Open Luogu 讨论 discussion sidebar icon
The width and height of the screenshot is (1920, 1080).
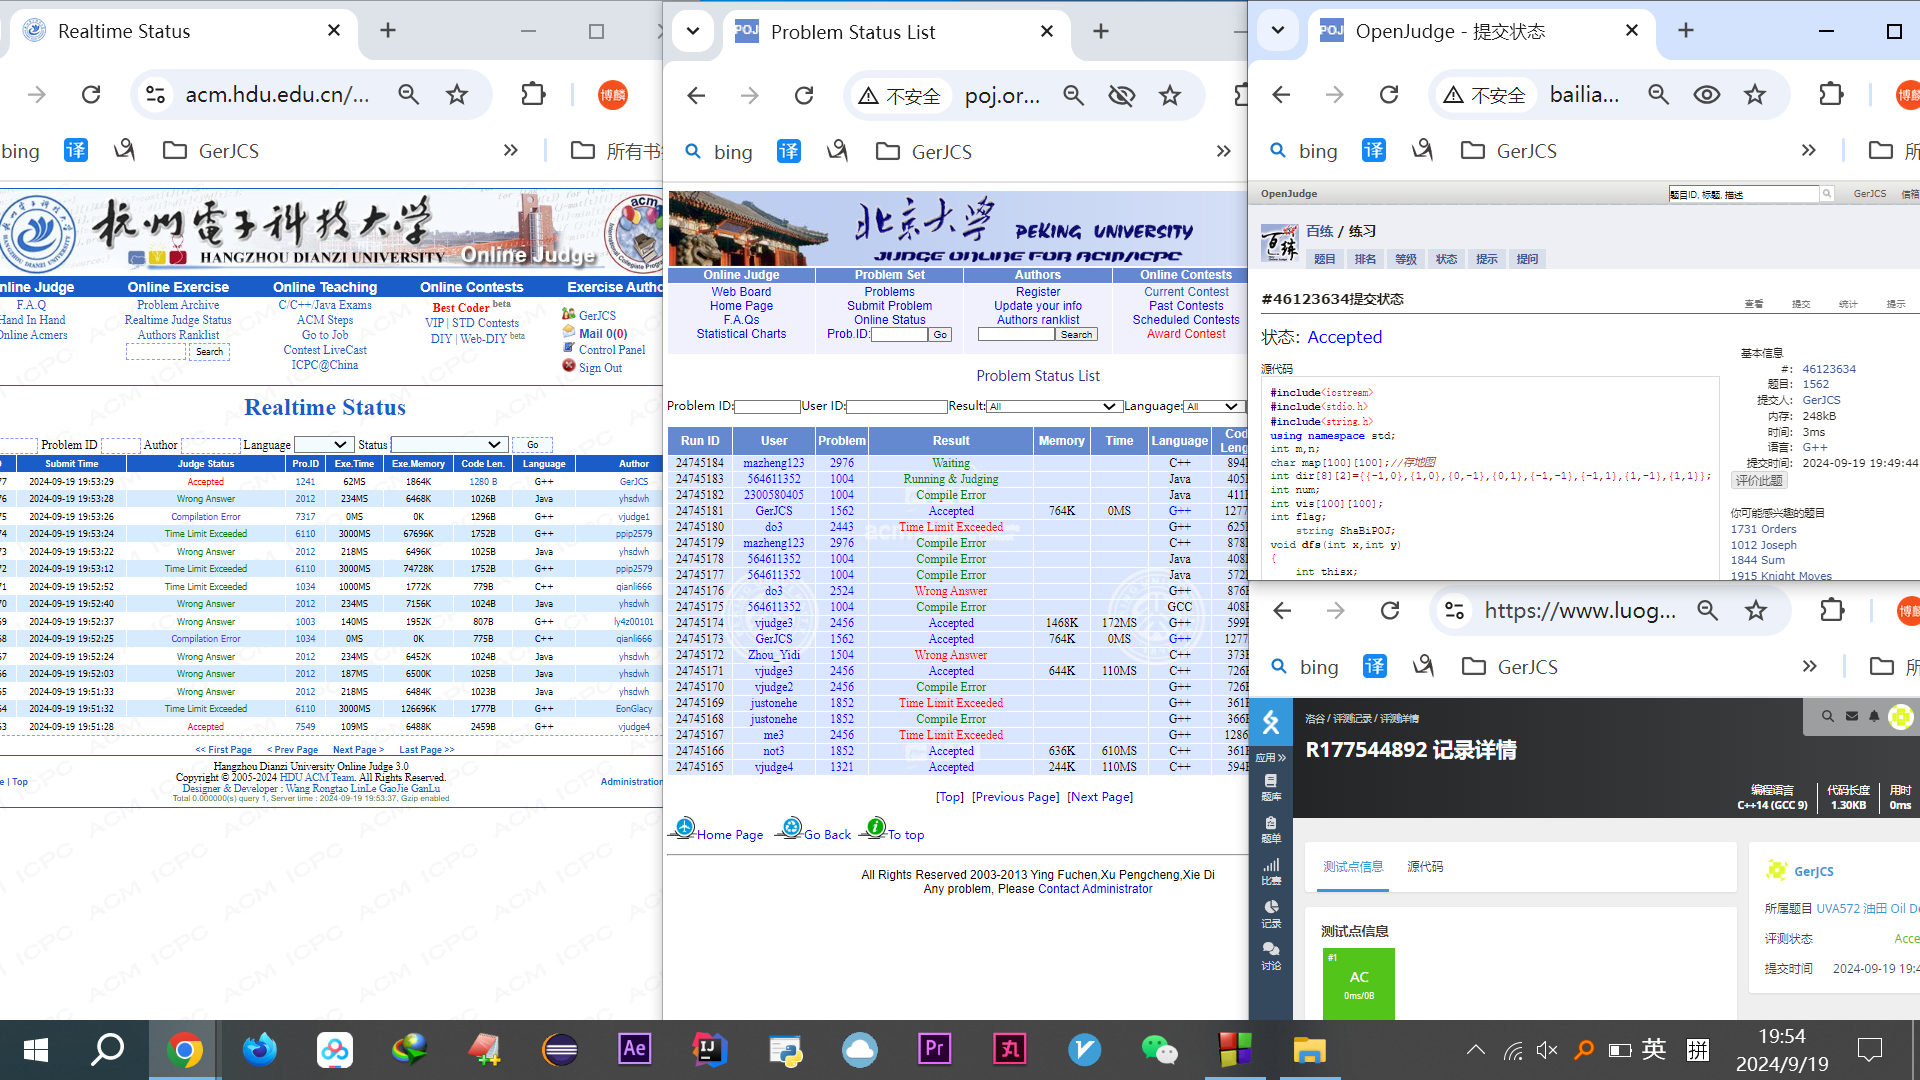(x=1271, y=955)
